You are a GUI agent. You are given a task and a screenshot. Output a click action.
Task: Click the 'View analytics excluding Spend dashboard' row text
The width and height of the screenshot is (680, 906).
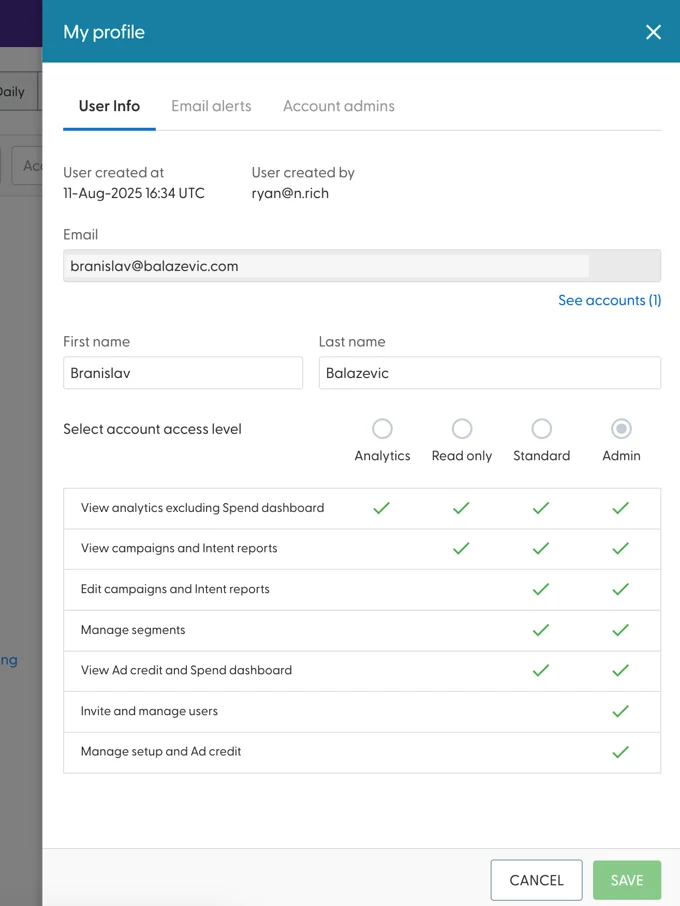[202, 508]
